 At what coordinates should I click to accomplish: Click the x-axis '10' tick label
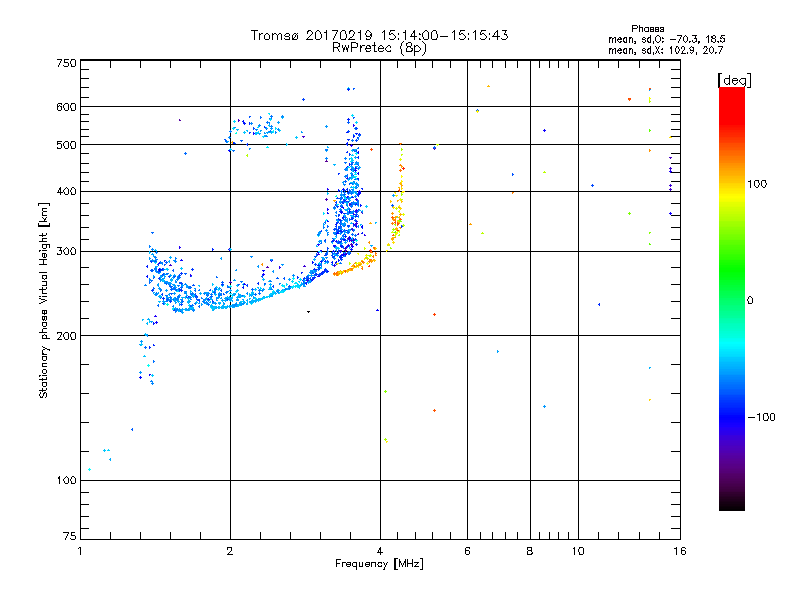click(578, 551)
